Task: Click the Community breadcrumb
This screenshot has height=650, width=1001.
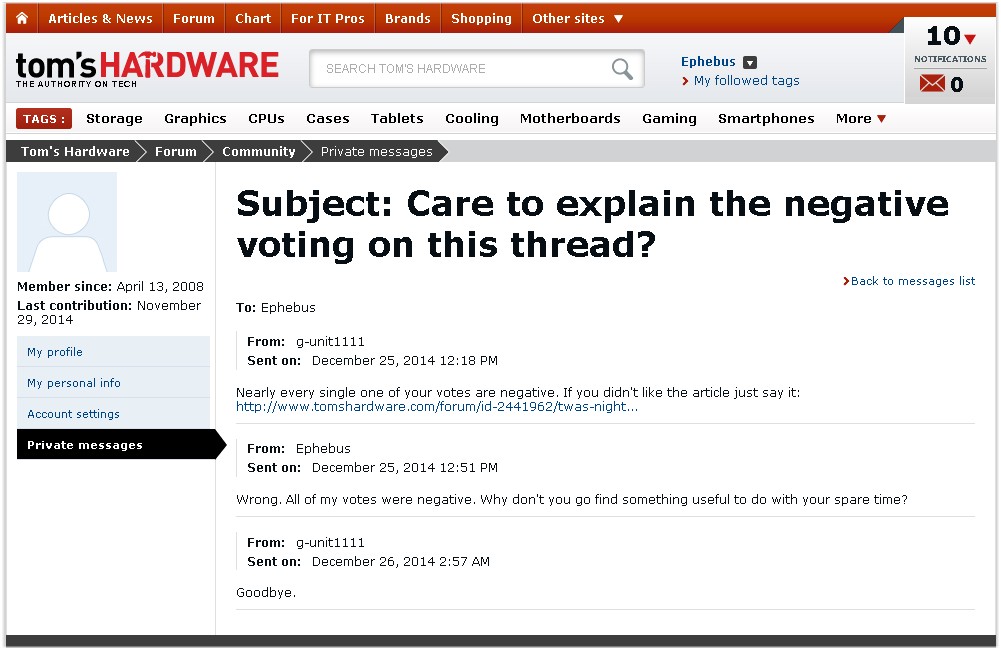Action: [x=259, y=151]
